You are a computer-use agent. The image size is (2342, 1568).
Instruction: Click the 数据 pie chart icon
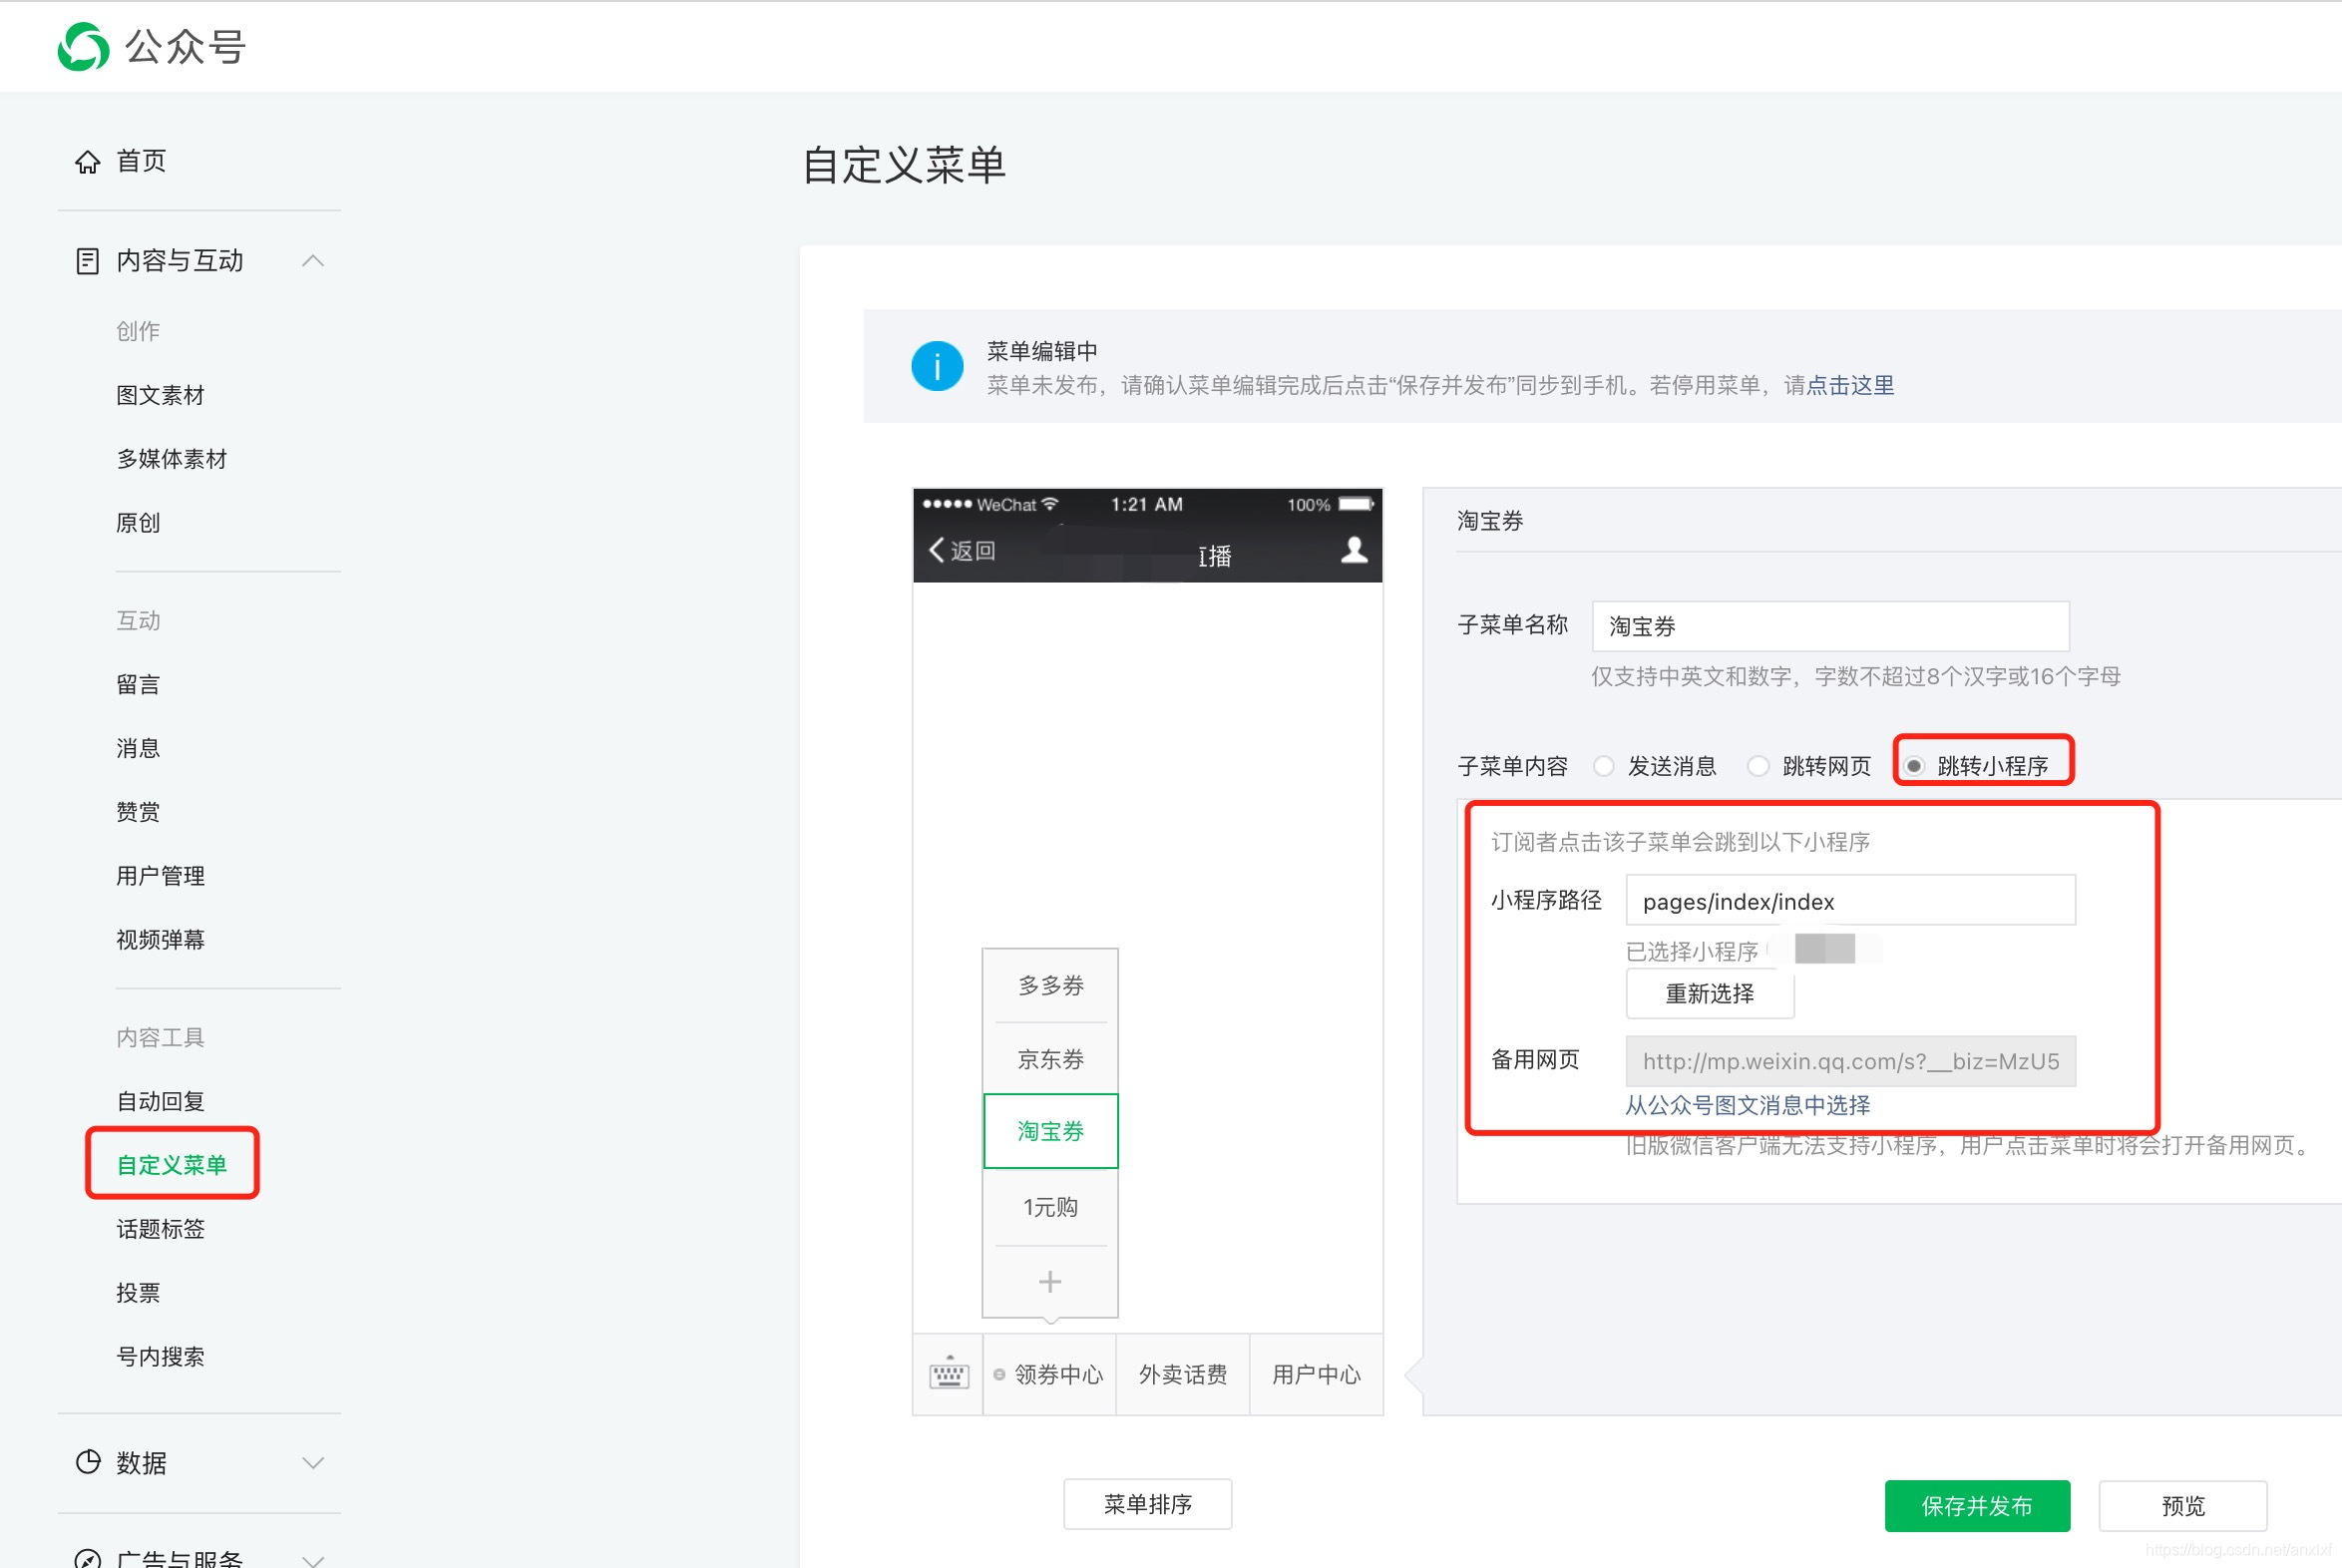(88, 1462)
